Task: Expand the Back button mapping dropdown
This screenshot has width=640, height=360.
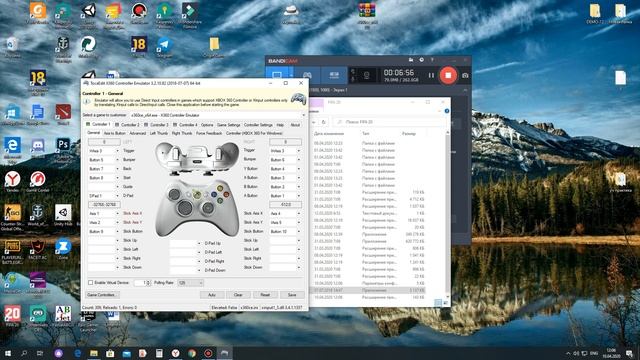Action: pos(118,169)
